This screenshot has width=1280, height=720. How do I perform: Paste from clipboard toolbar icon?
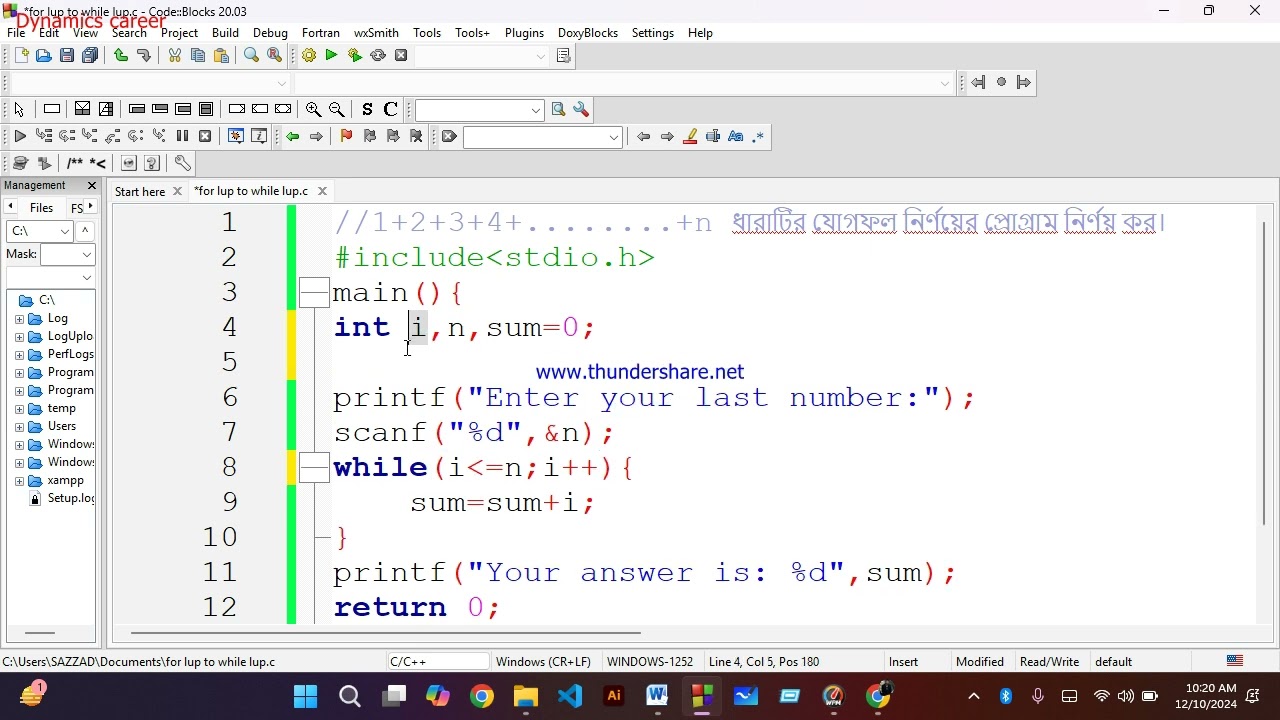(222, 56)
